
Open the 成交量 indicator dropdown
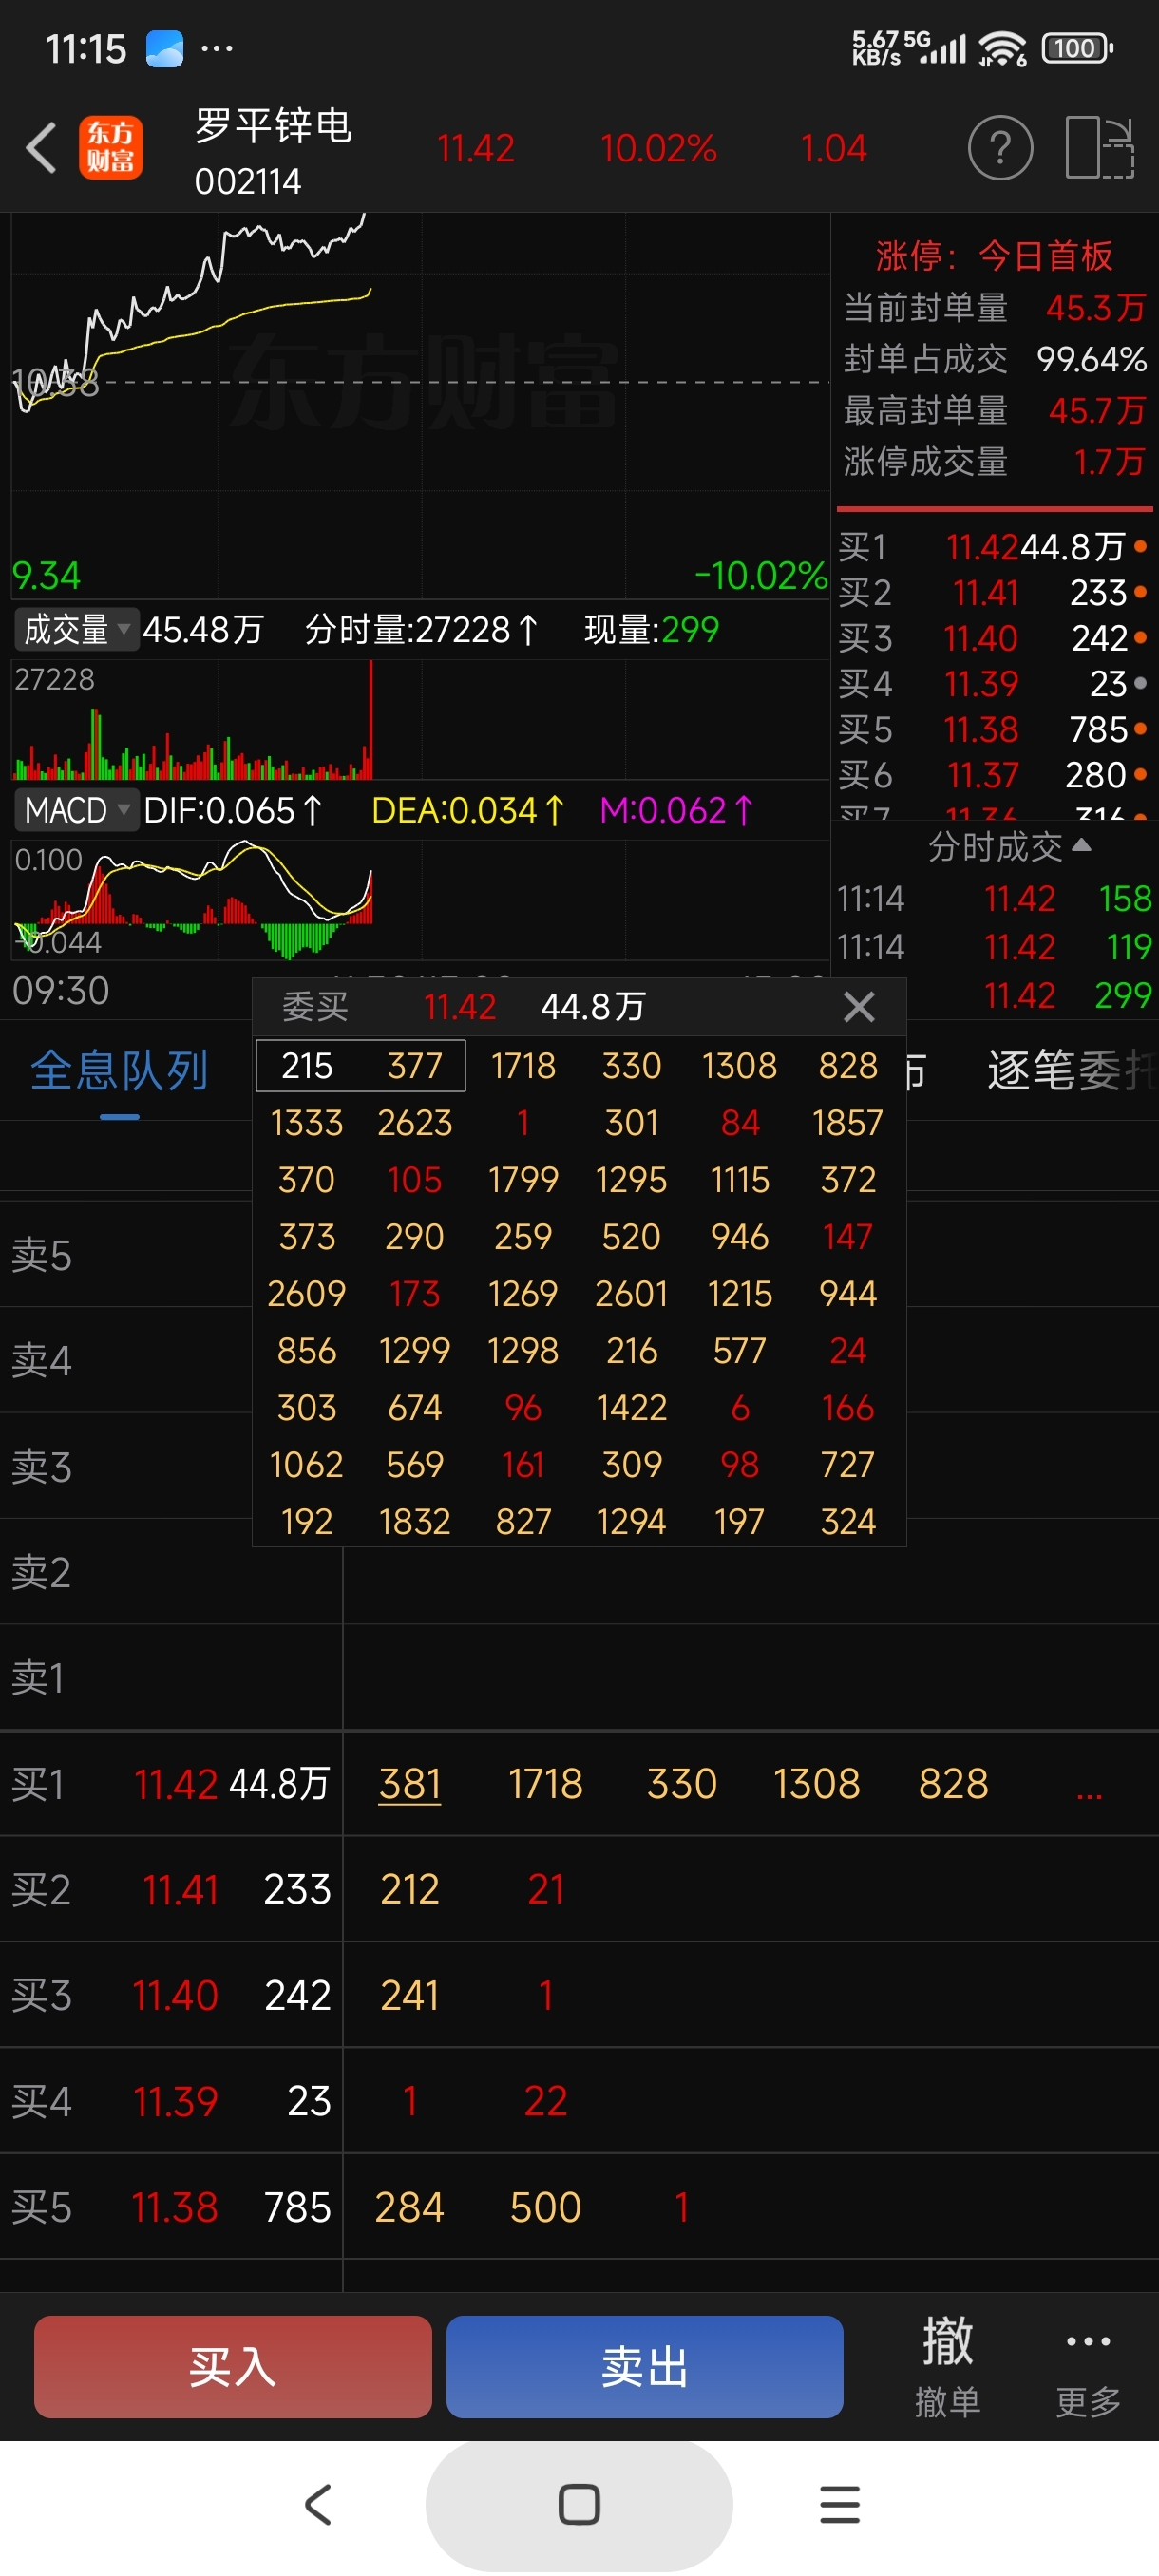(x=76, y=630)
